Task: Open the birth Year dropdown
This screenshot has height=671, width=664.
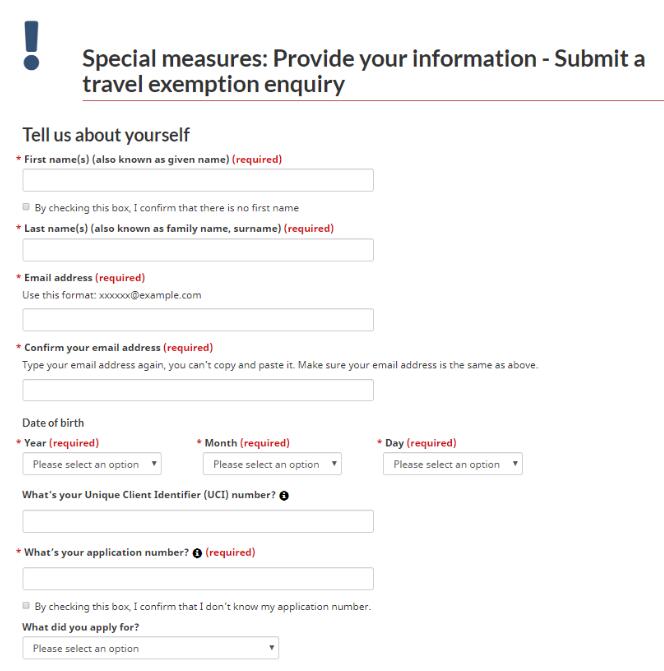Action: pyautogui.click(x=94, y=464)
